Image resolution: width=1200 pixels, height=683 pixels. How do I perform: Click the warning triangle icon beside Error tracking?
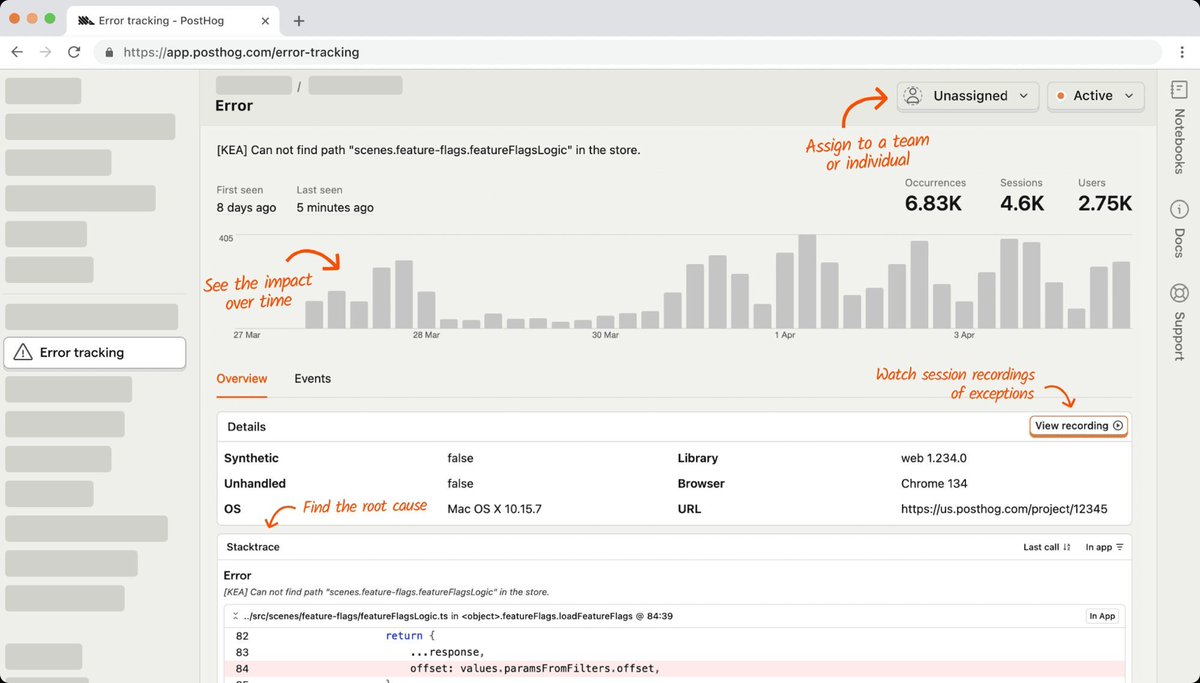(24, 352)
